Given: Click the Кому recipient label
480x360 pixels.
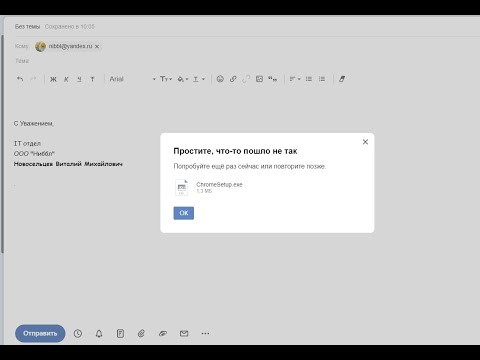Looking at the screenshot, I should point(21,46).
